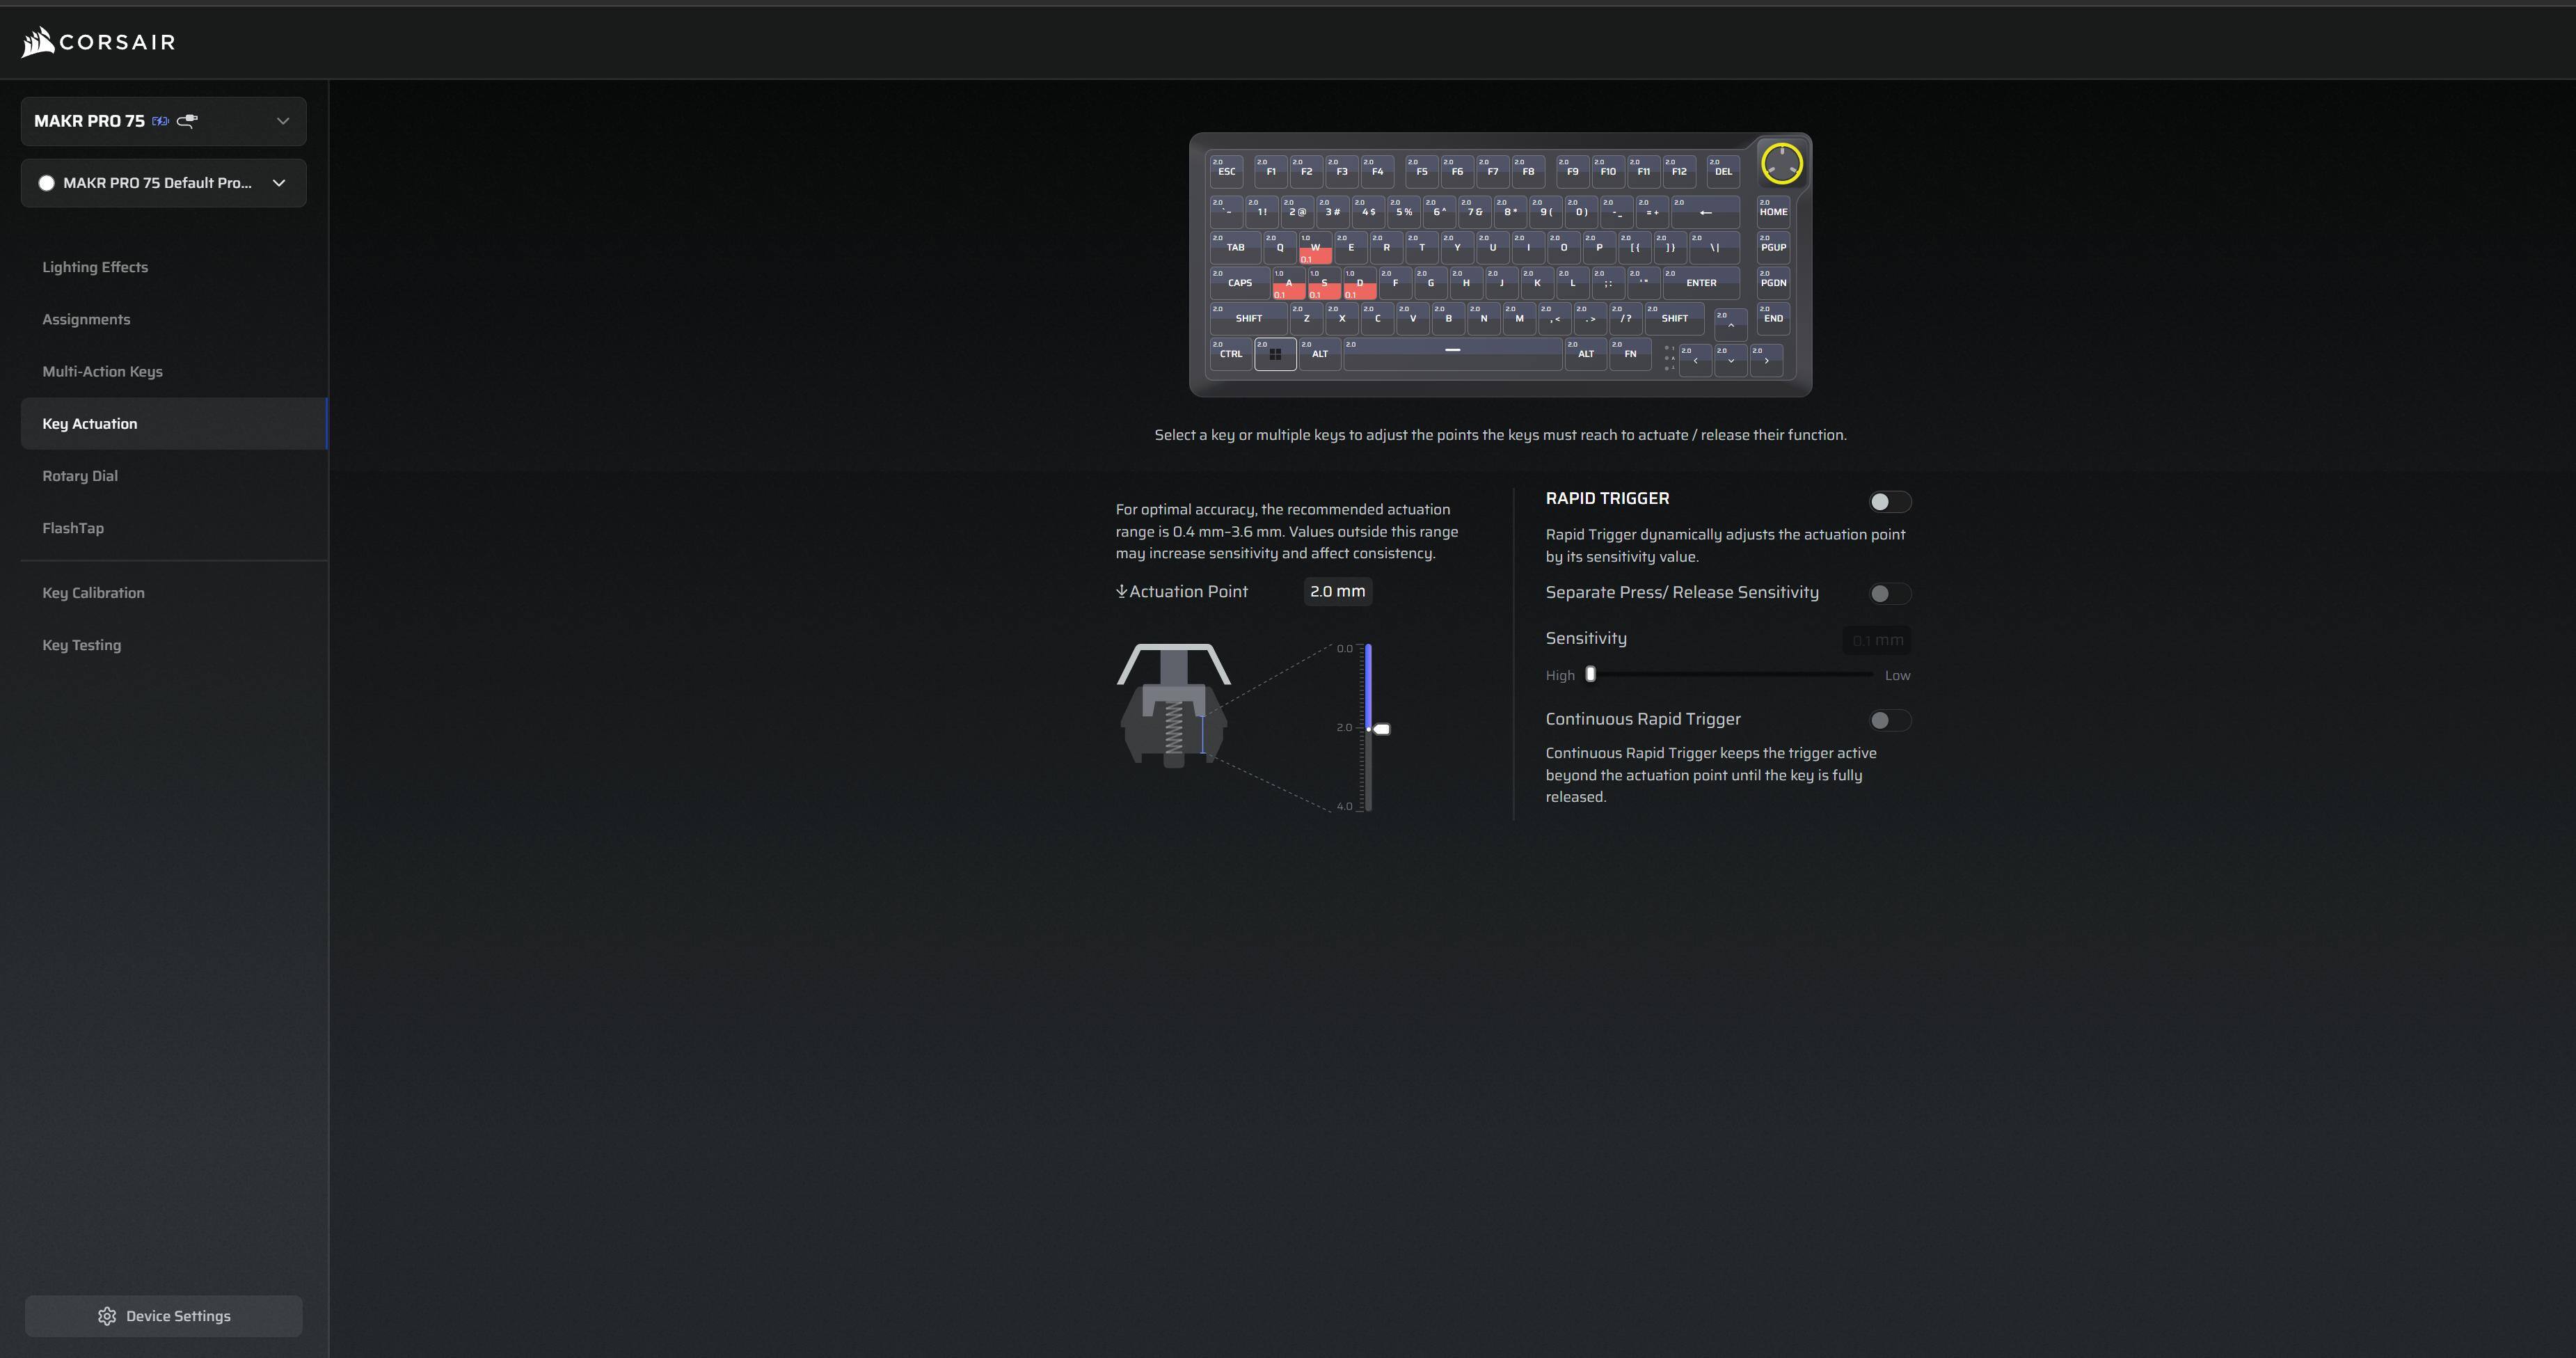The height and width of the screenshot is (1358, 2576).
Task: Select the up arrow key
Action: coord(1731,324)
